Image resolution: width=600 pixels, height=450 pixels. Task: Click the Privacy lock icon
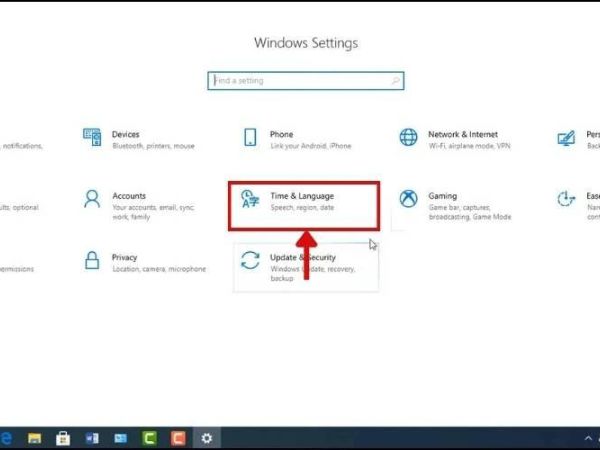pos(92,260)
